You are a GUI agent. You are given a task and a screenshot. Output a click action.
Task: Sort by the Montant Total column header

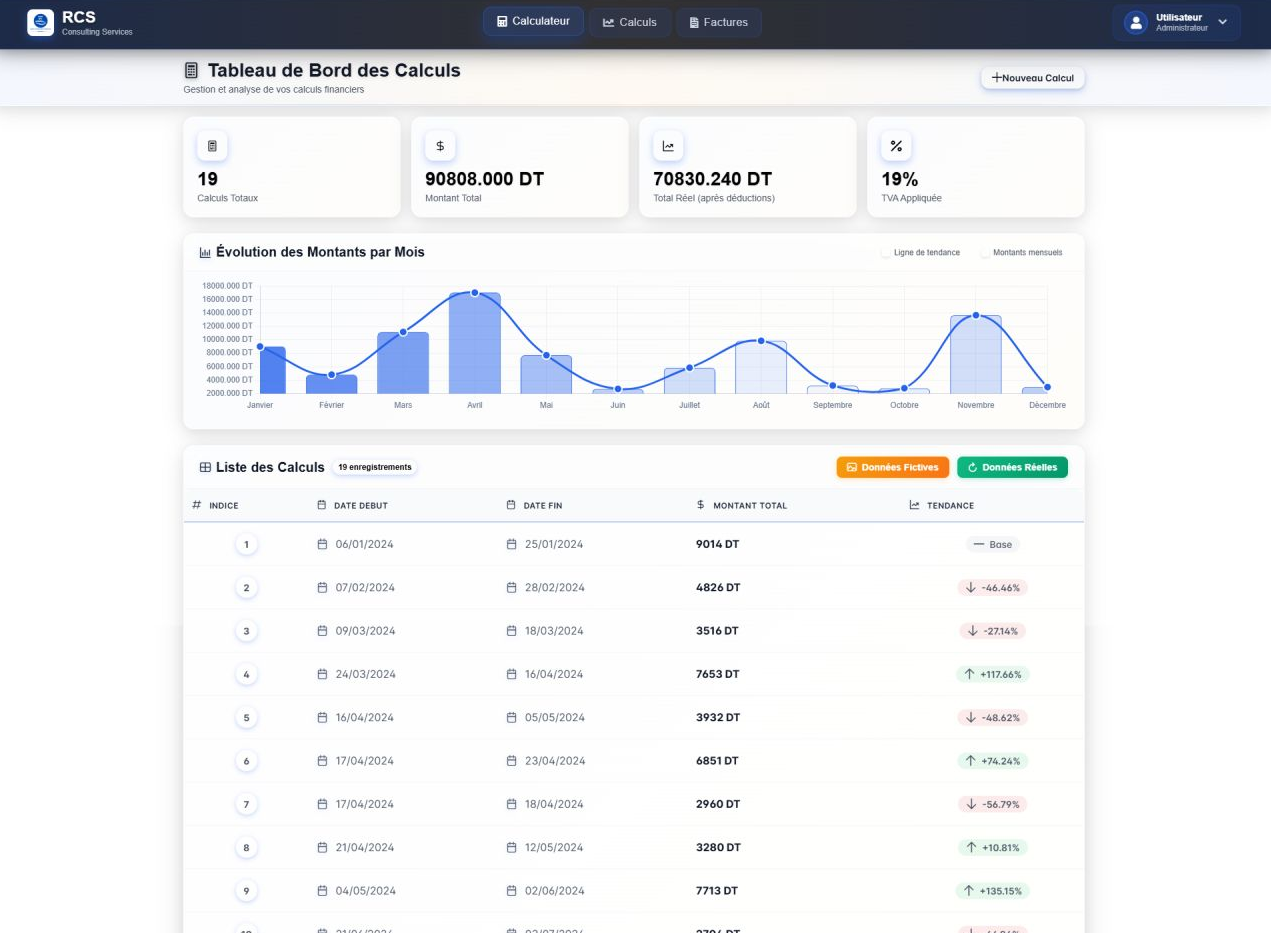point(749,506)
